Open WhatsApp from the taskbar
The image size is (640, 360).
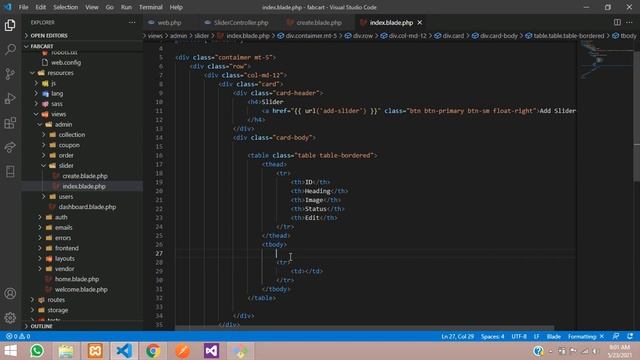point(37,351)
